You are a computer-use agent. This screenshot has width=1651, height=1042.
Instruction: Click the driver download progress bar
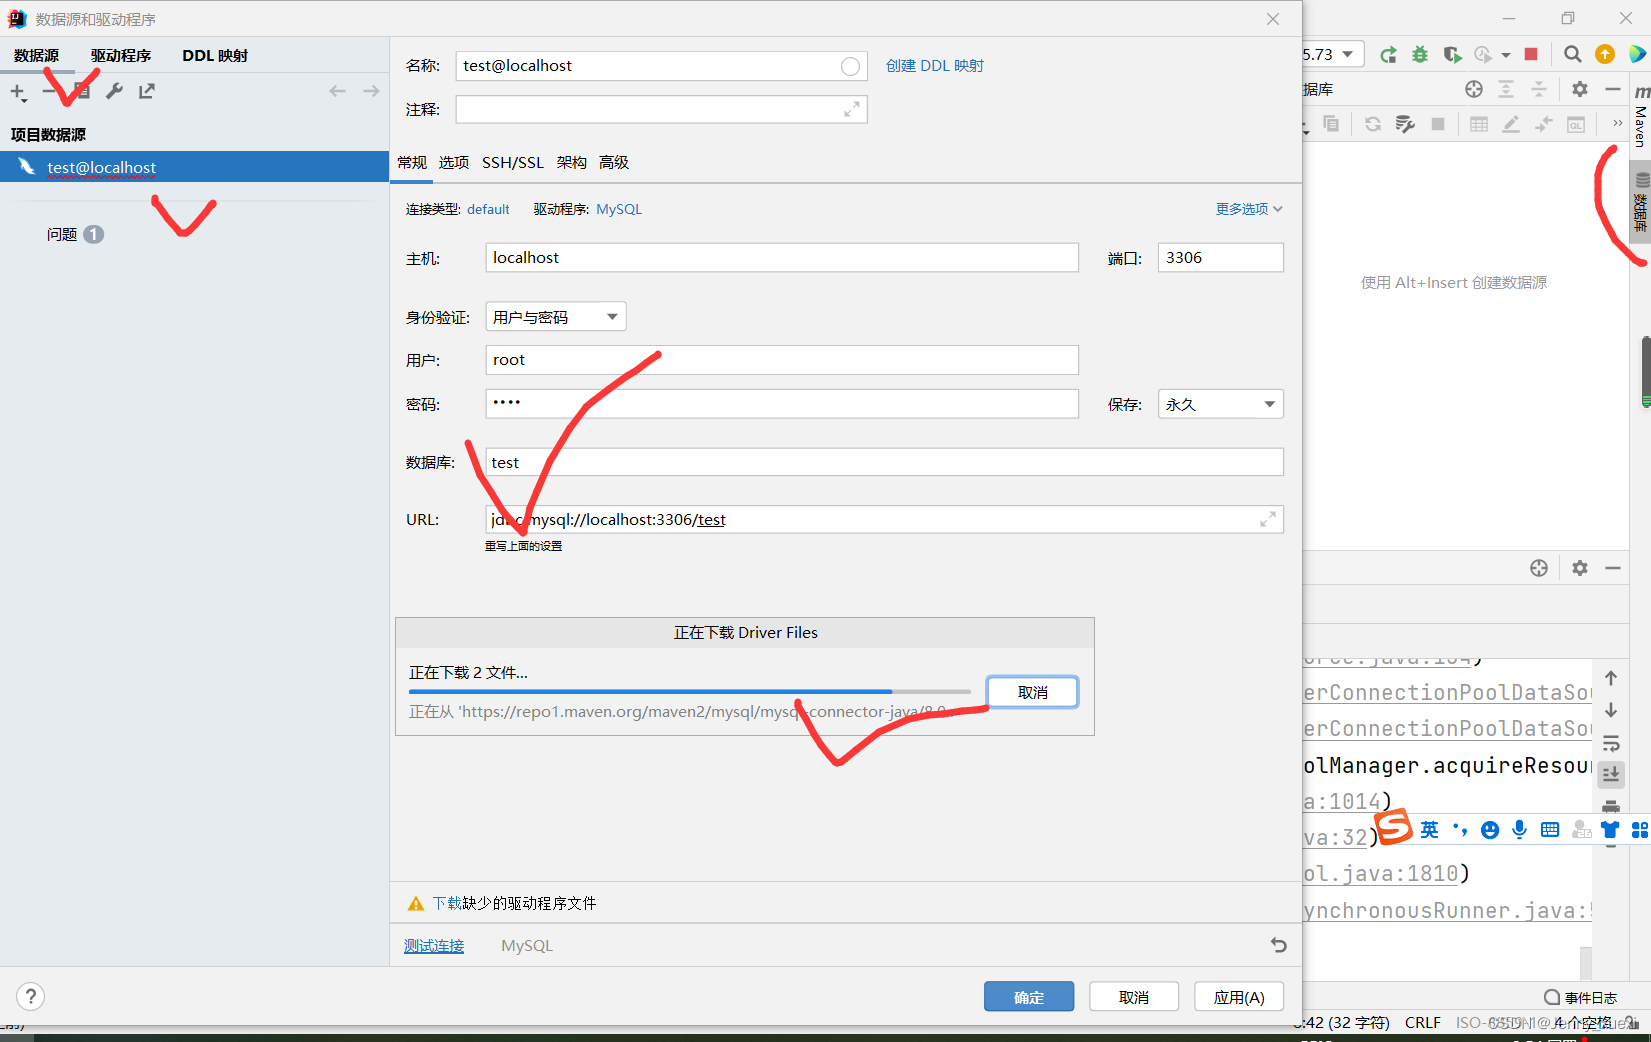pos(690,691)
